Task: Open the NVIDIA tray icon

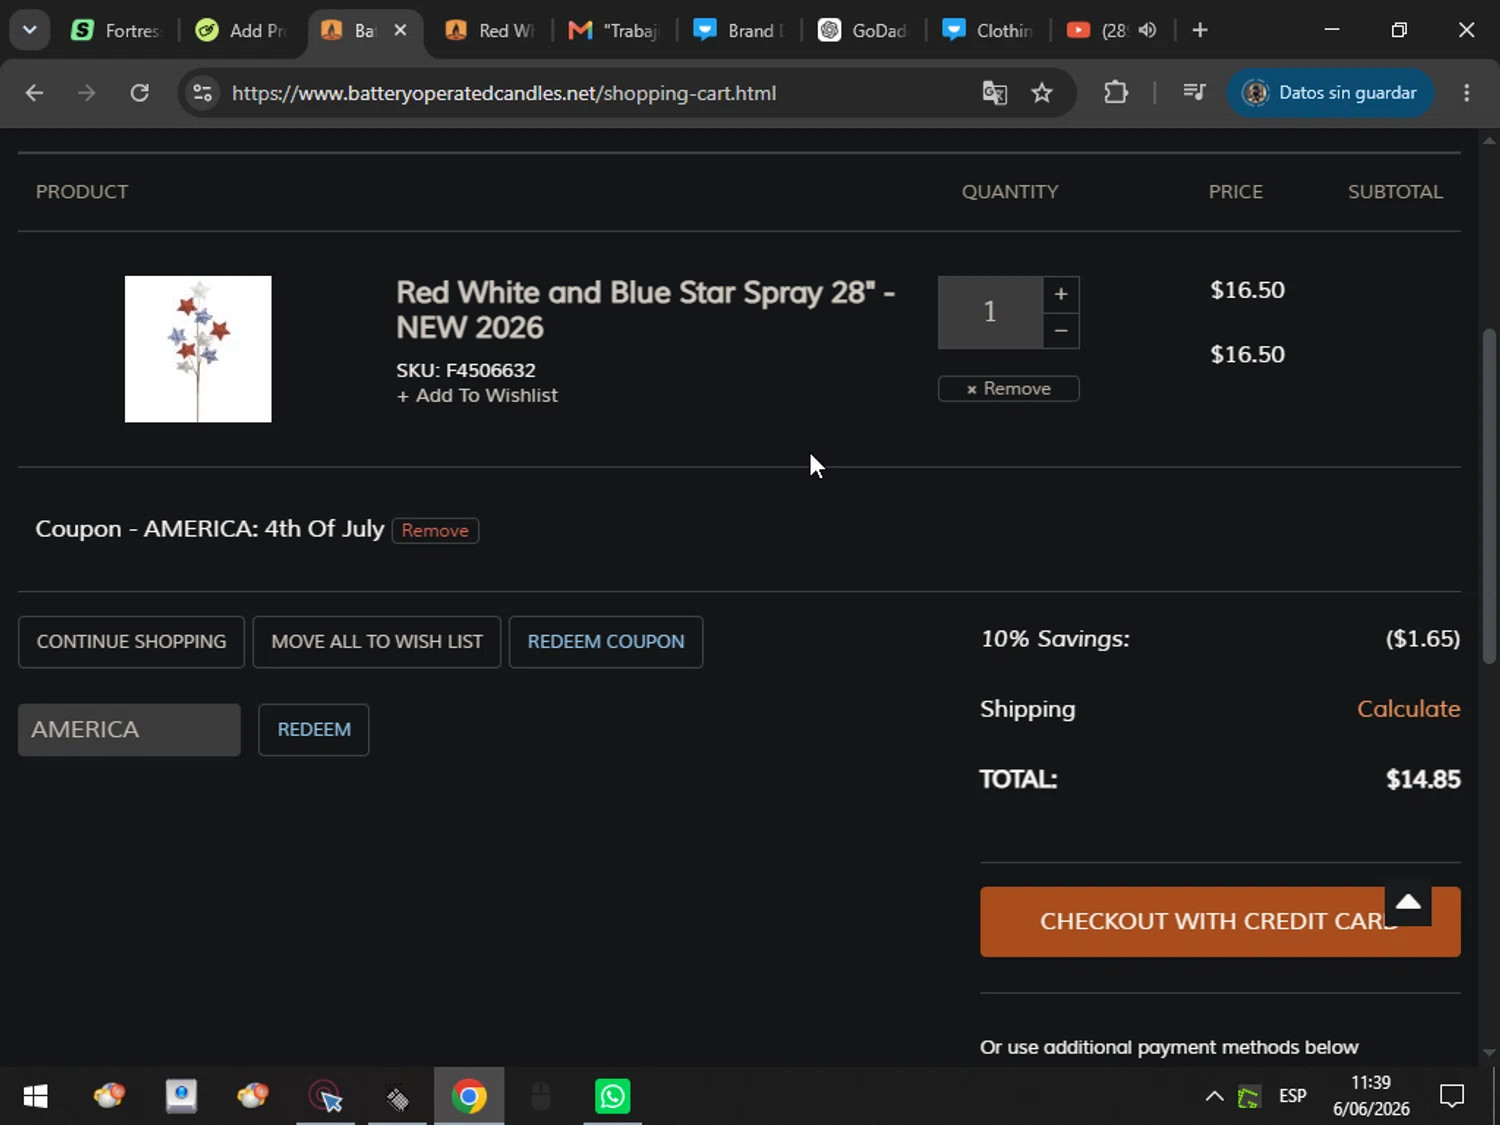Action: click(x=1249, y=1097)
